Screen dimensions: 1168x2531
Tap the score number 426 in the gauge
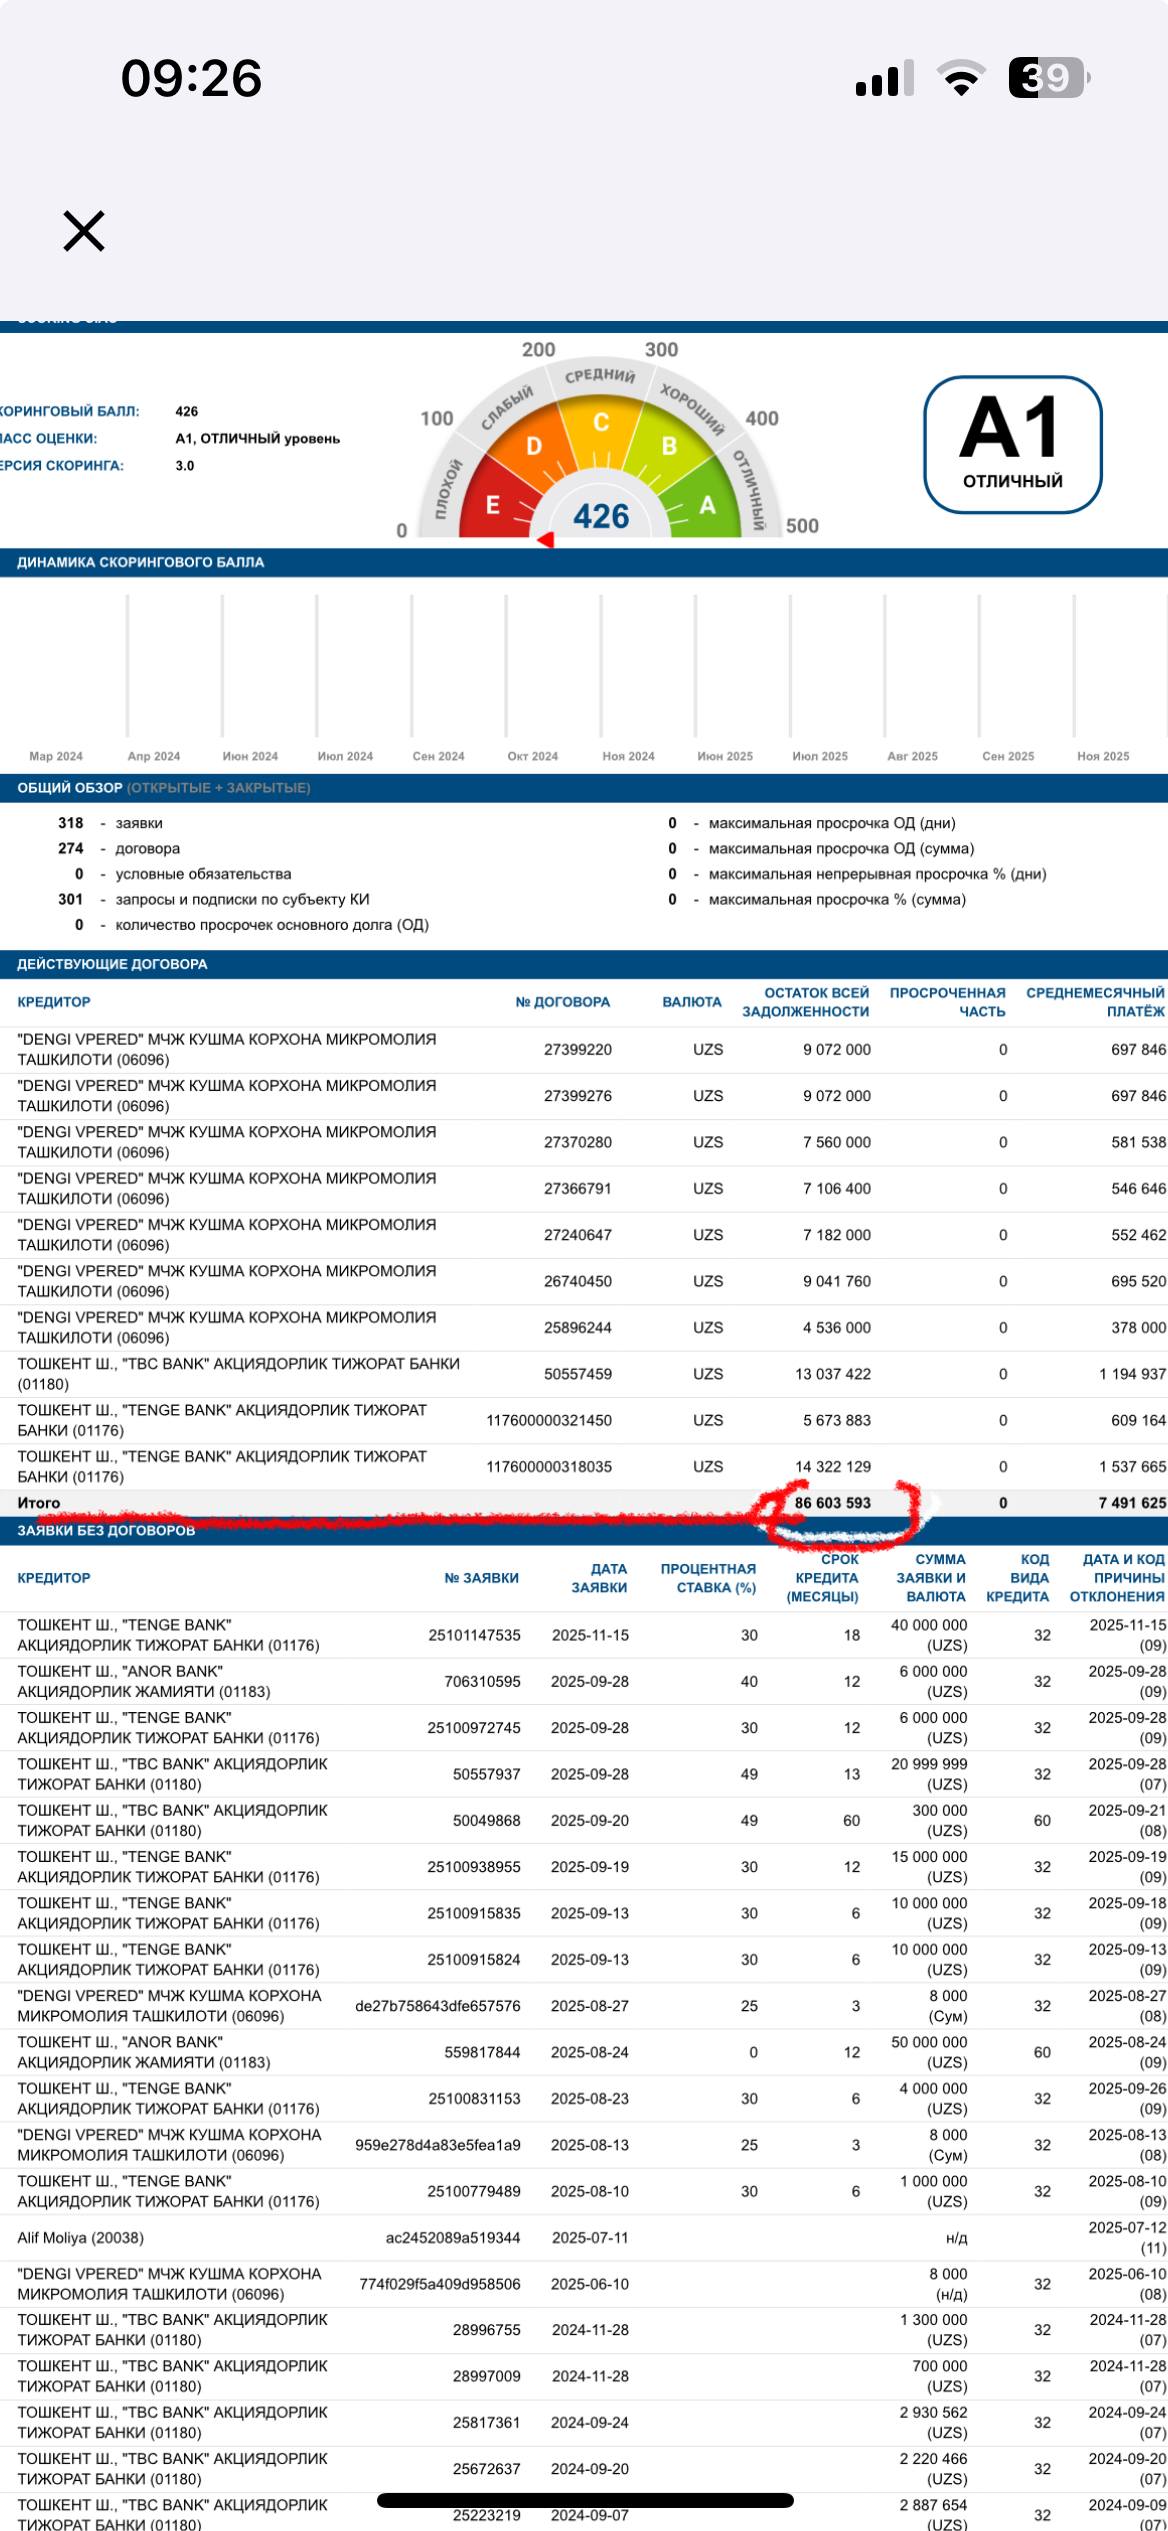(600, 516)
